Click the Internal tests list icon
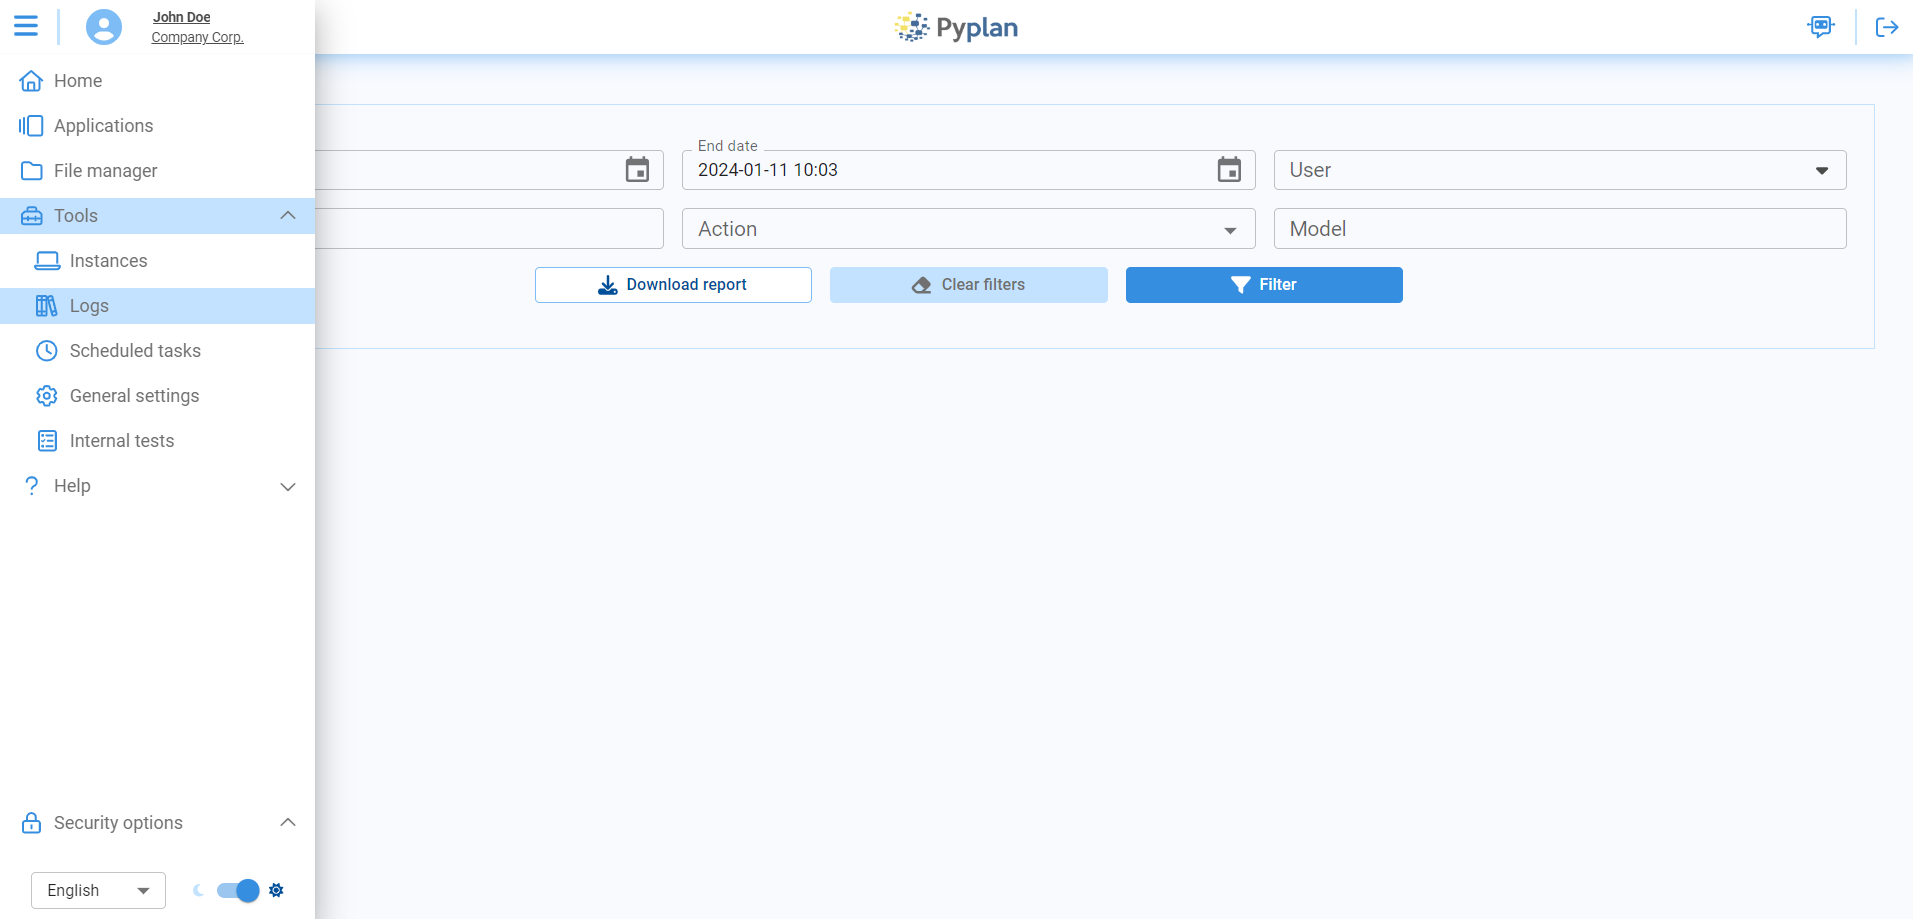Screen dimensions: 1913x919 [47, 441]
